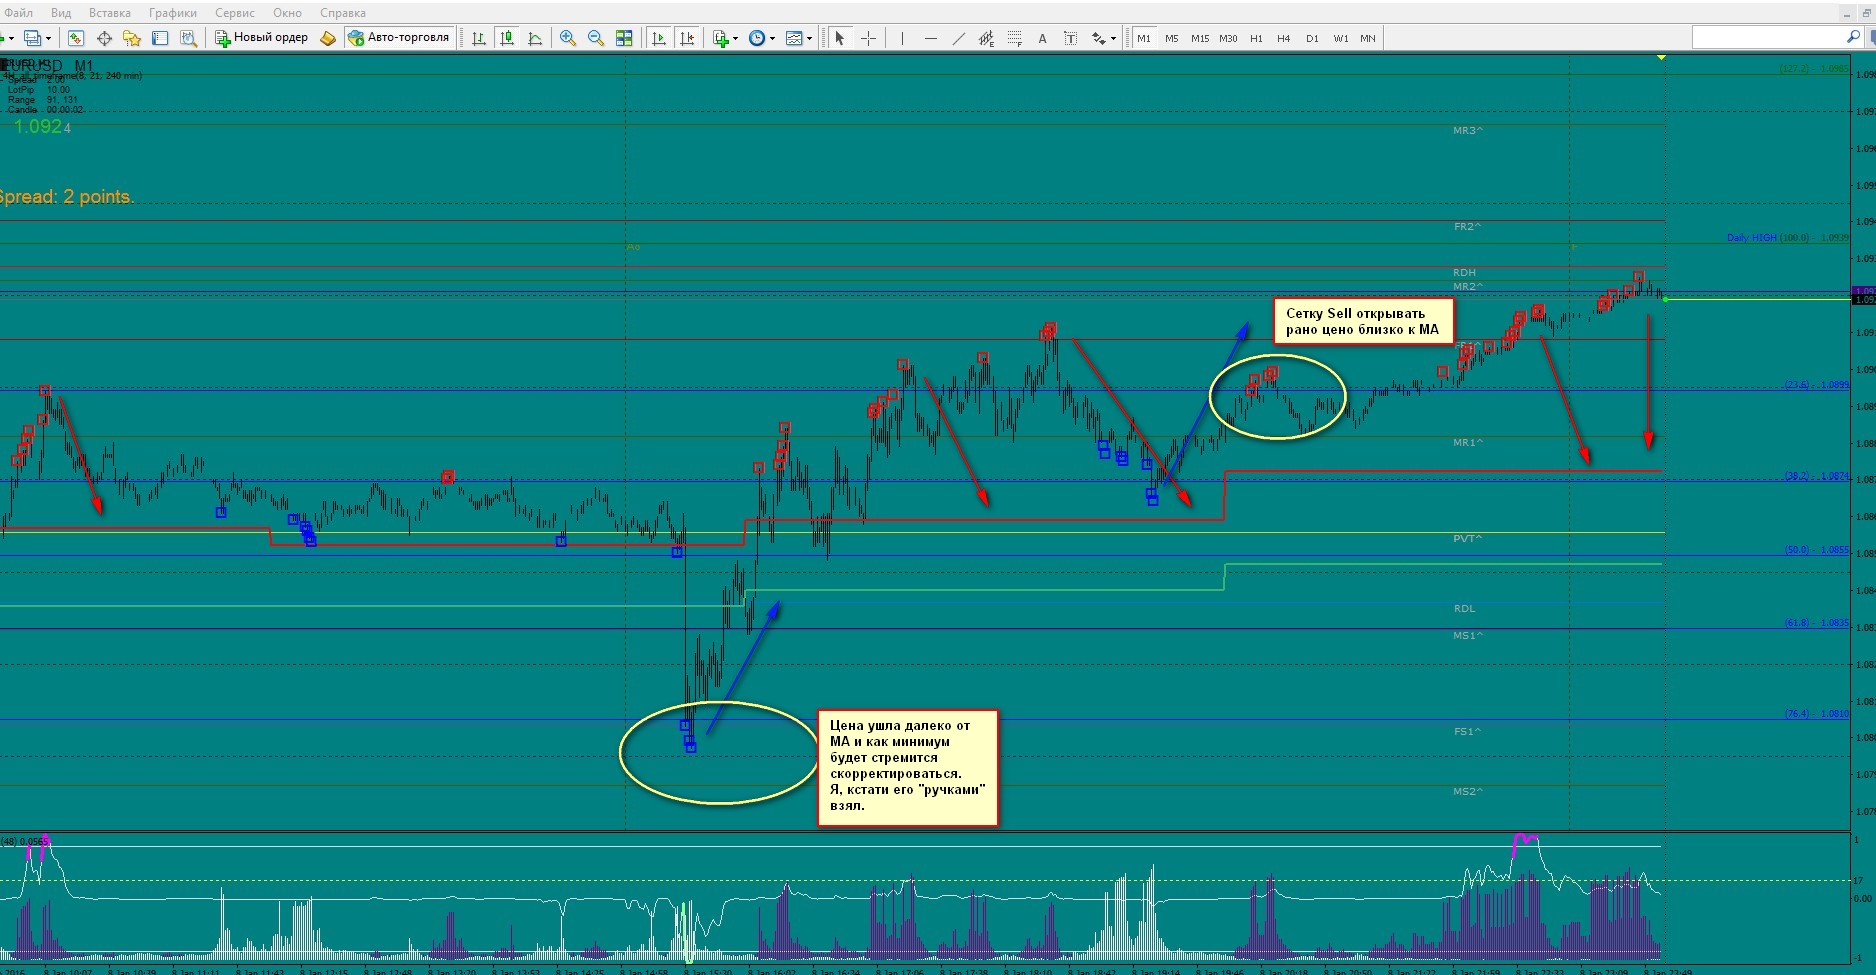Image resolution: width=1876 pixels, height=975 pixels.
Task: Draw a vertical line tool
Action: [x=902, y=38]
